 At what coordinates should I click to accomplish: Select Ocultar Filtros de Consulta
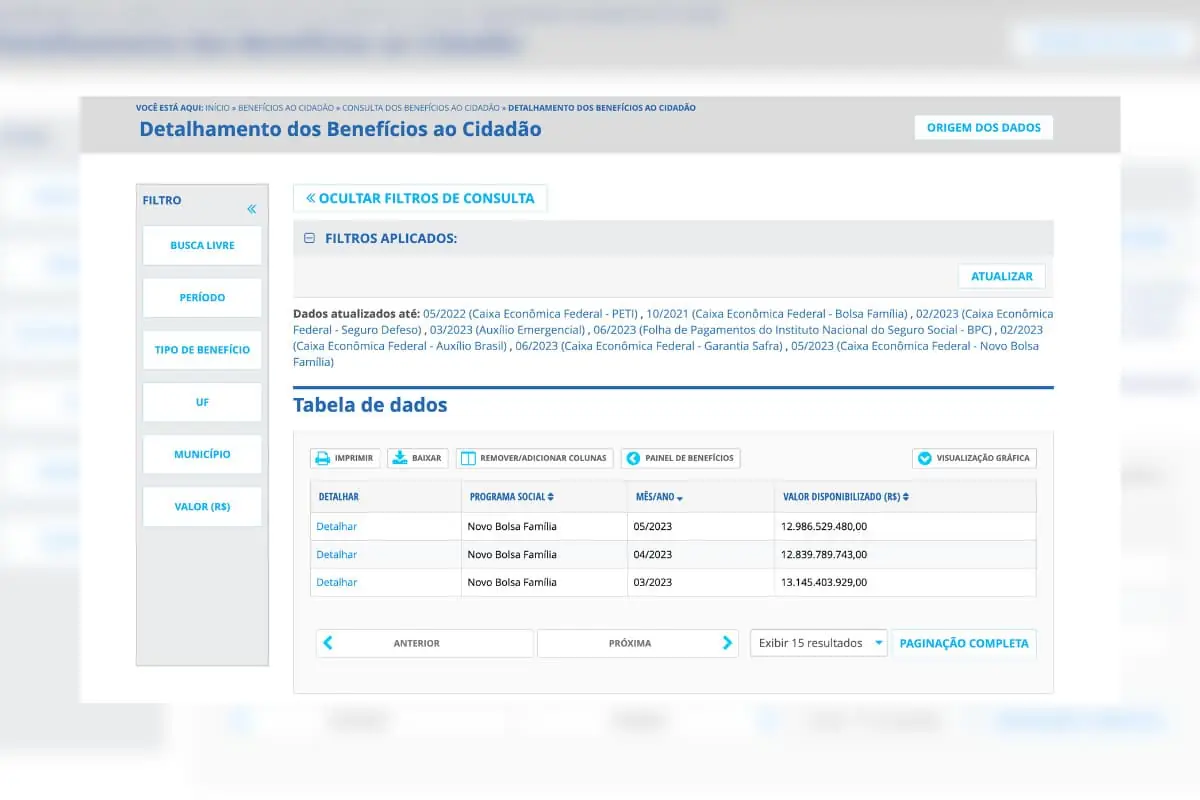pos(420,197)
